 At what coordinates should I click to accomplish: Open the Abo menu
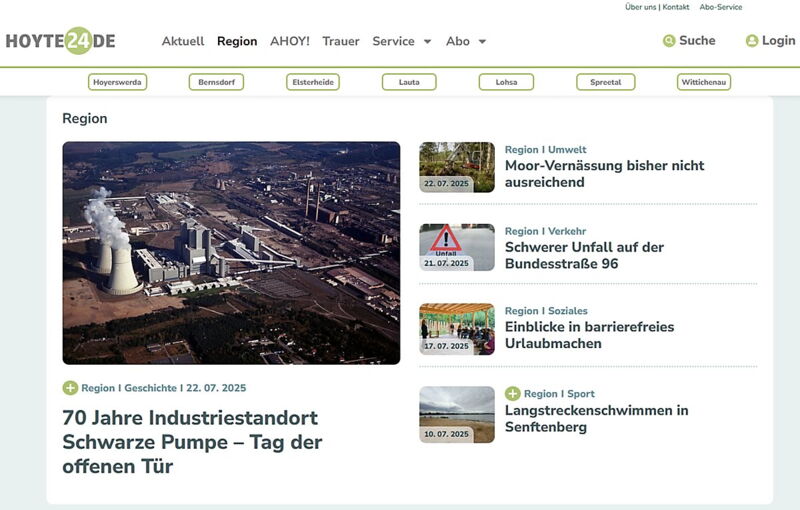click(x=458, y=41)
